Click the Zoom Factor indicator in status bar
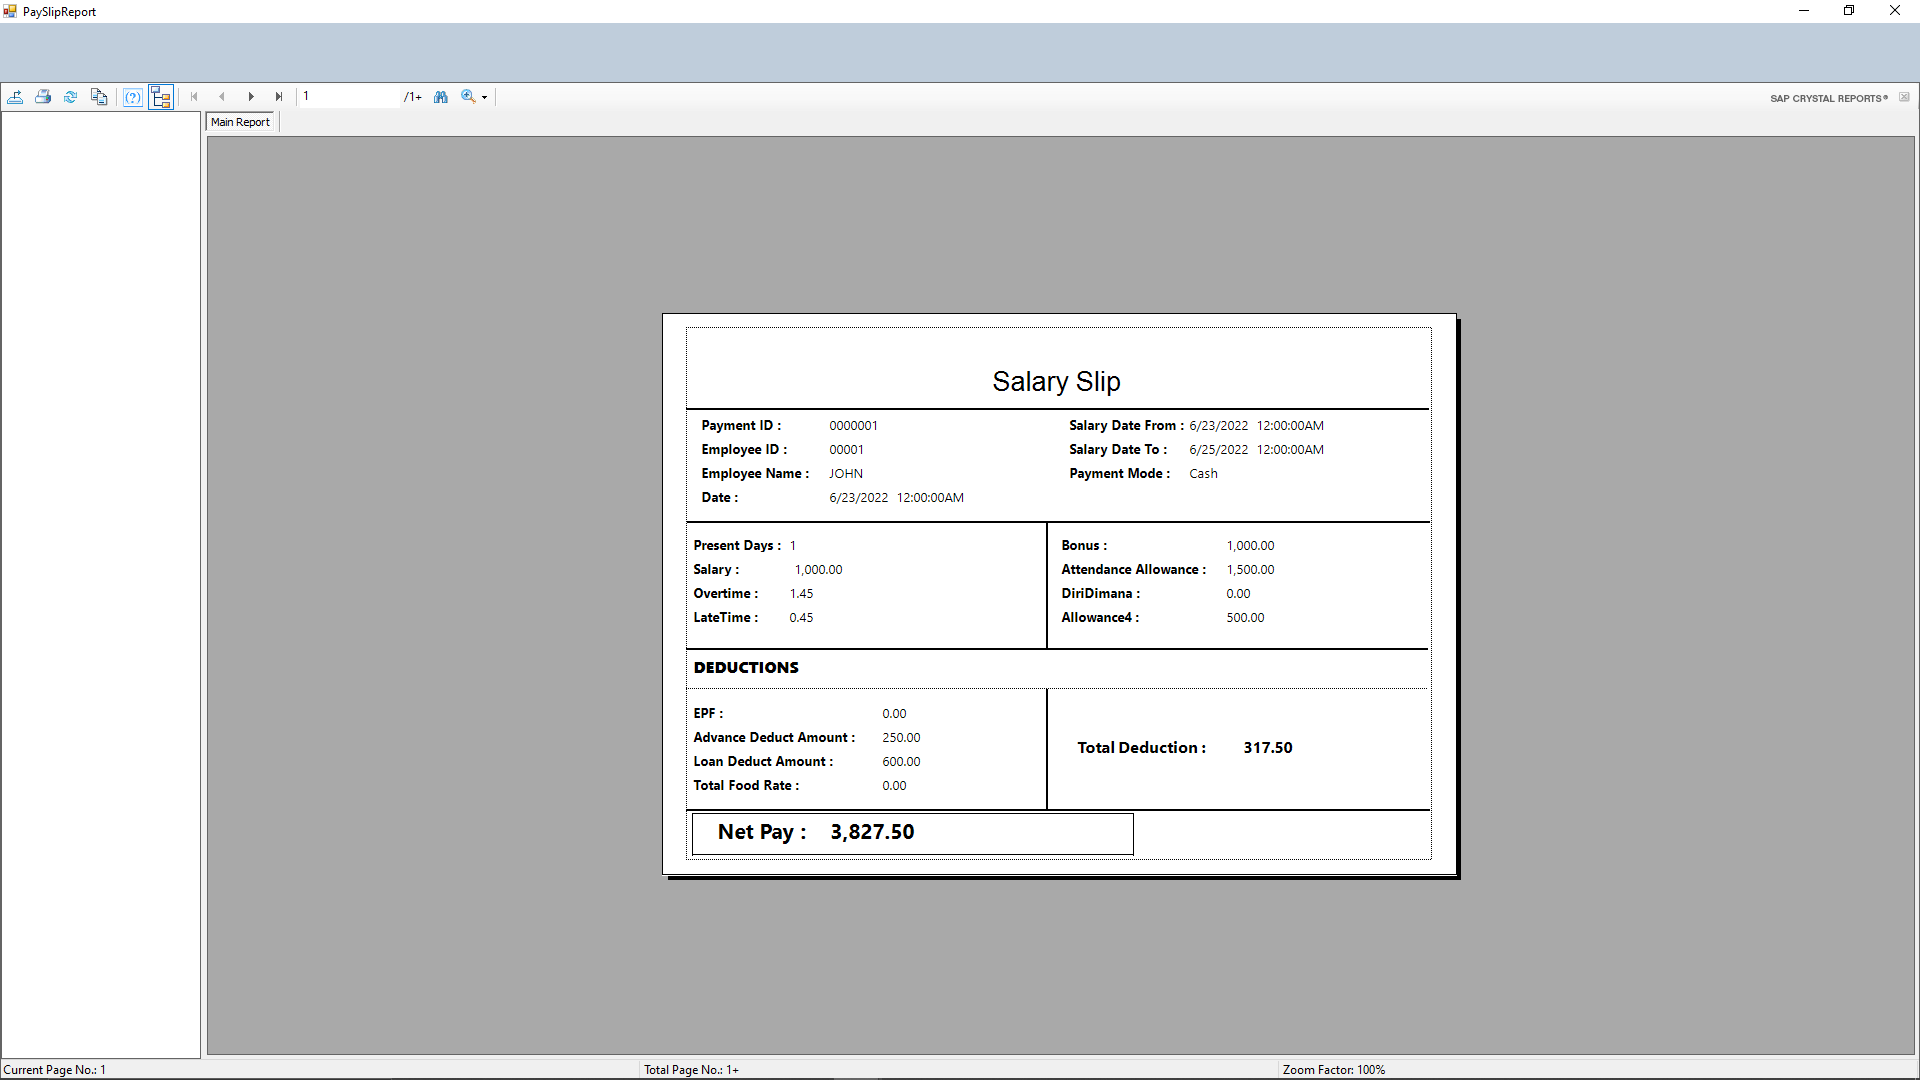The width and height of the screenshot is (1920, 1080). point(1334,1069)
